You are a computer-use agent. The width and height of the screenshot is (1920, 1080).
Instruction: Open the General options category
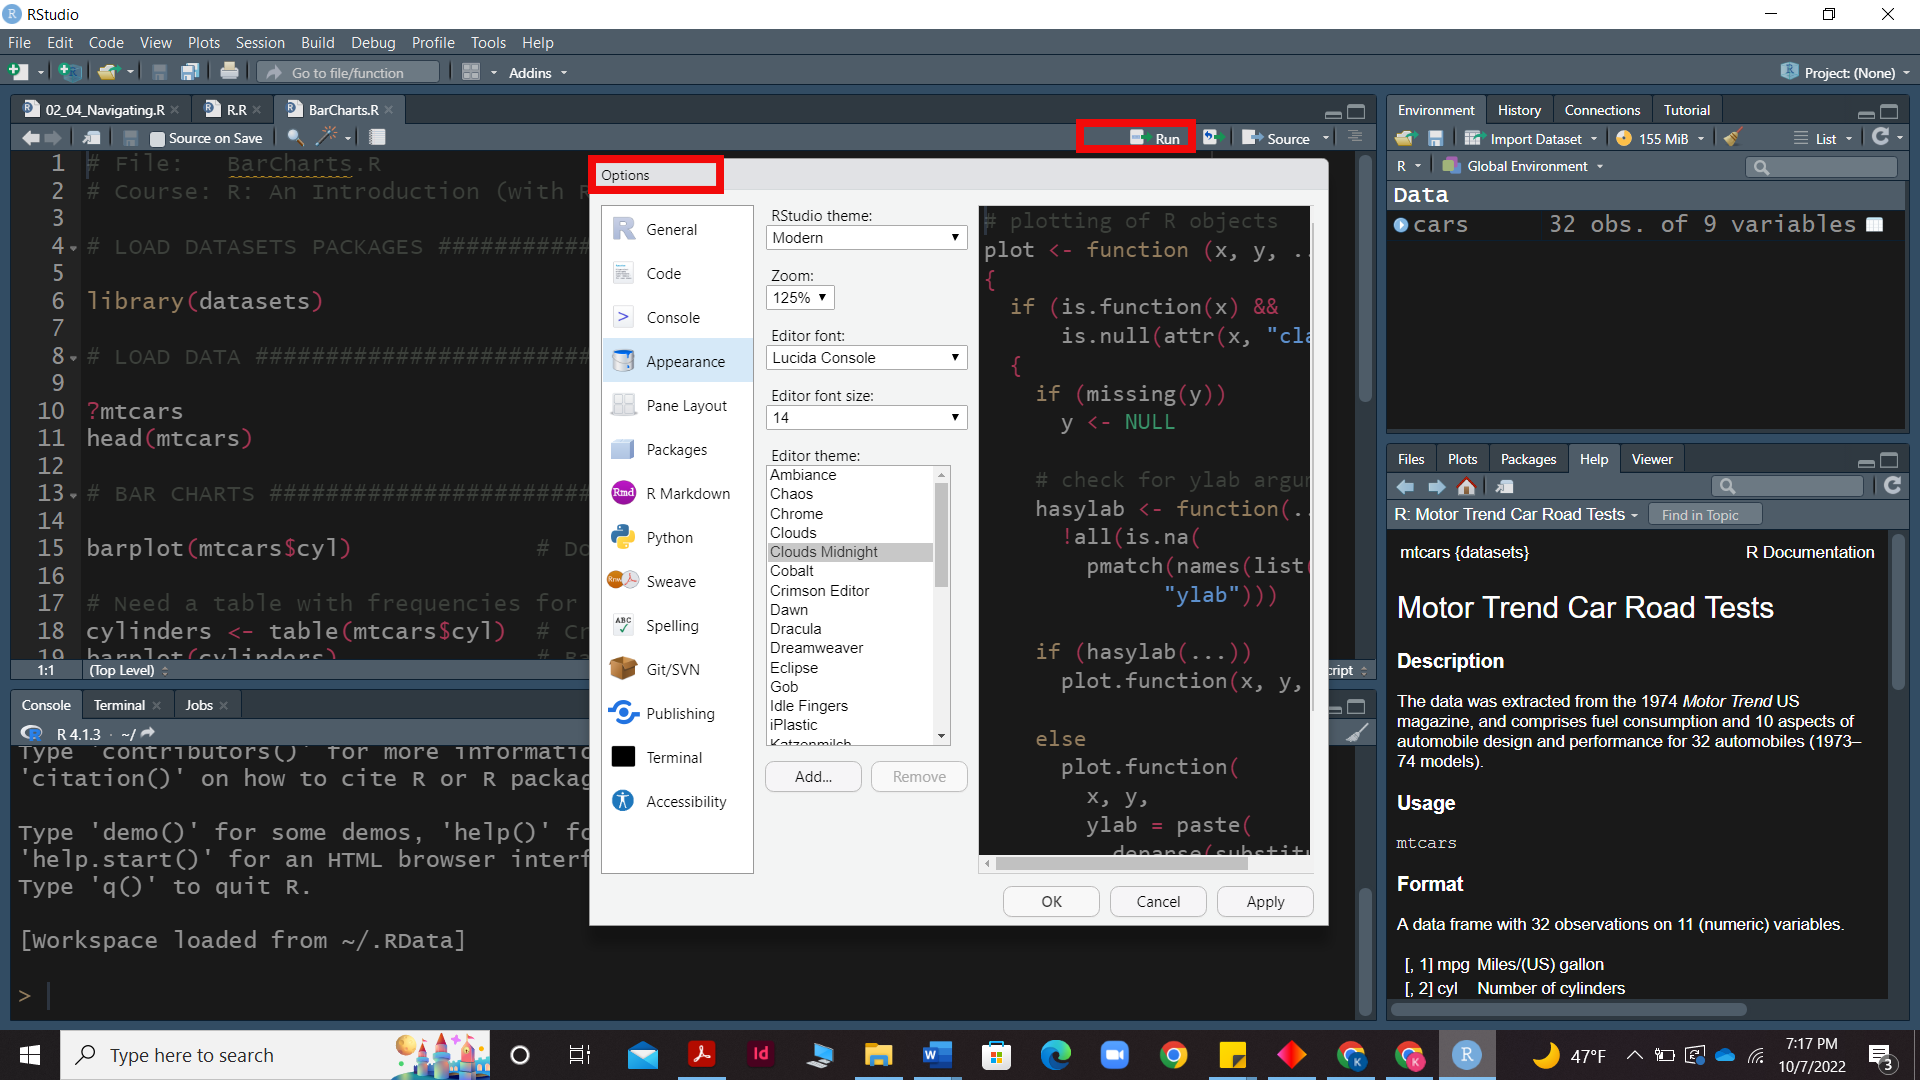click(x=677, y=230)
